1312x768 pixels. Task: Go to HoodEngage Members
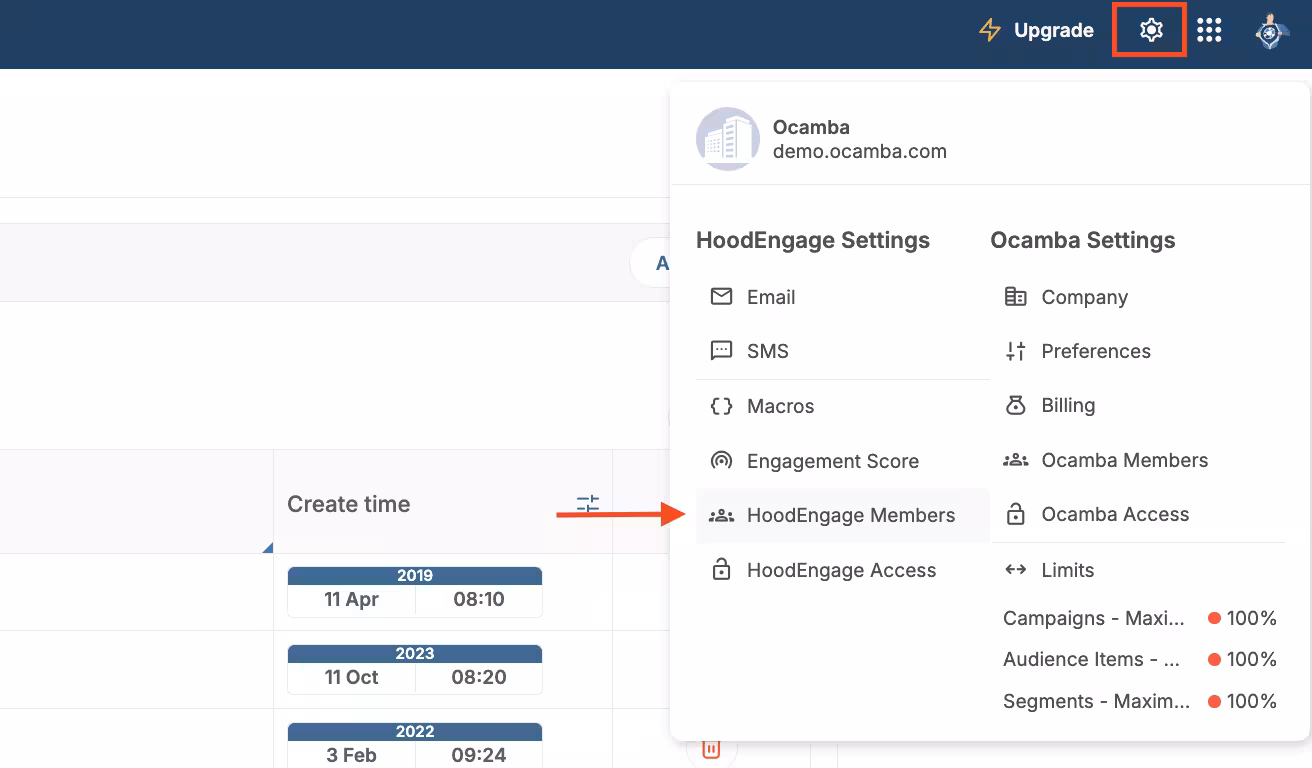coord(850,515)
